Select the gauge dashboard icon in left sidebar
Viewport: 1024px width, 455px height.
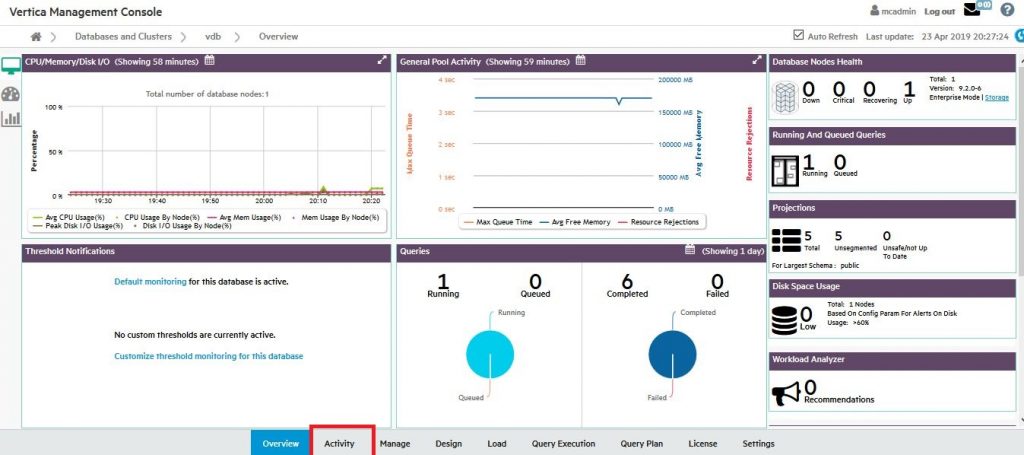click(11, 94)
